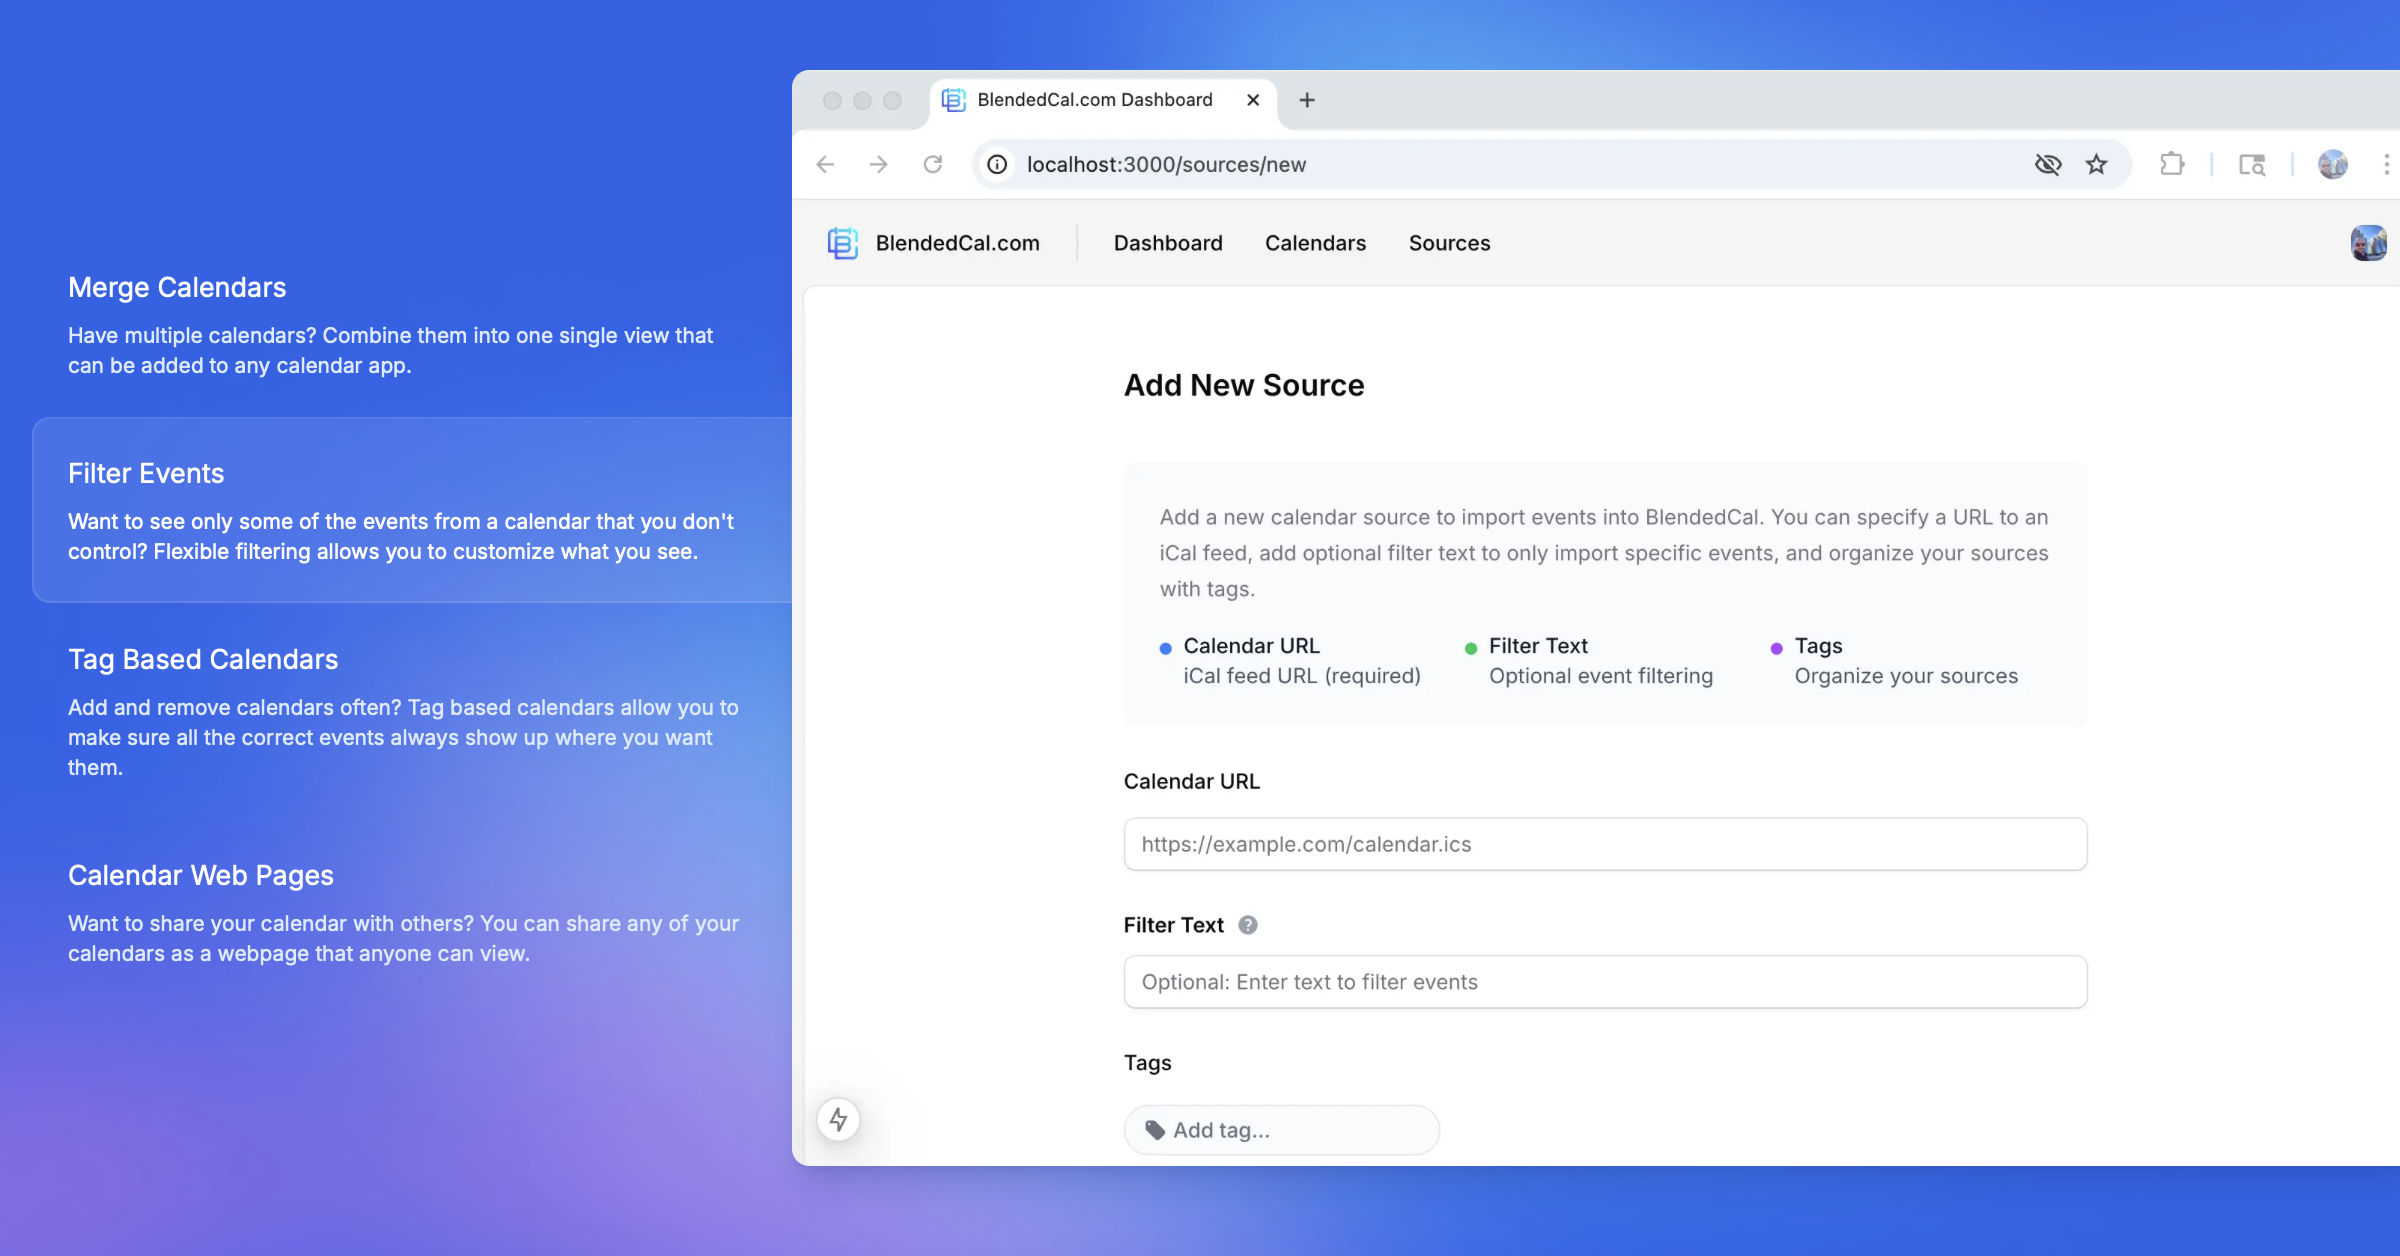Click the BlendedCal logo icon
Viewport: 2400px width, 1256px height.
click(x=843, y=243)
